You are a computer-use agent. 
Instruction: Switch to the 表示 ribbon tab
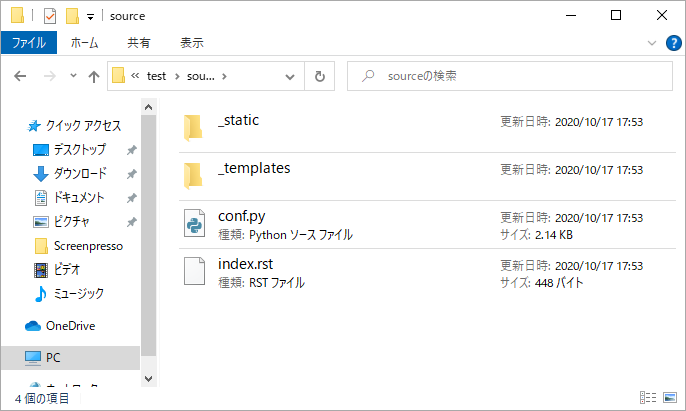pyautogui.click(x=192, y=43)
